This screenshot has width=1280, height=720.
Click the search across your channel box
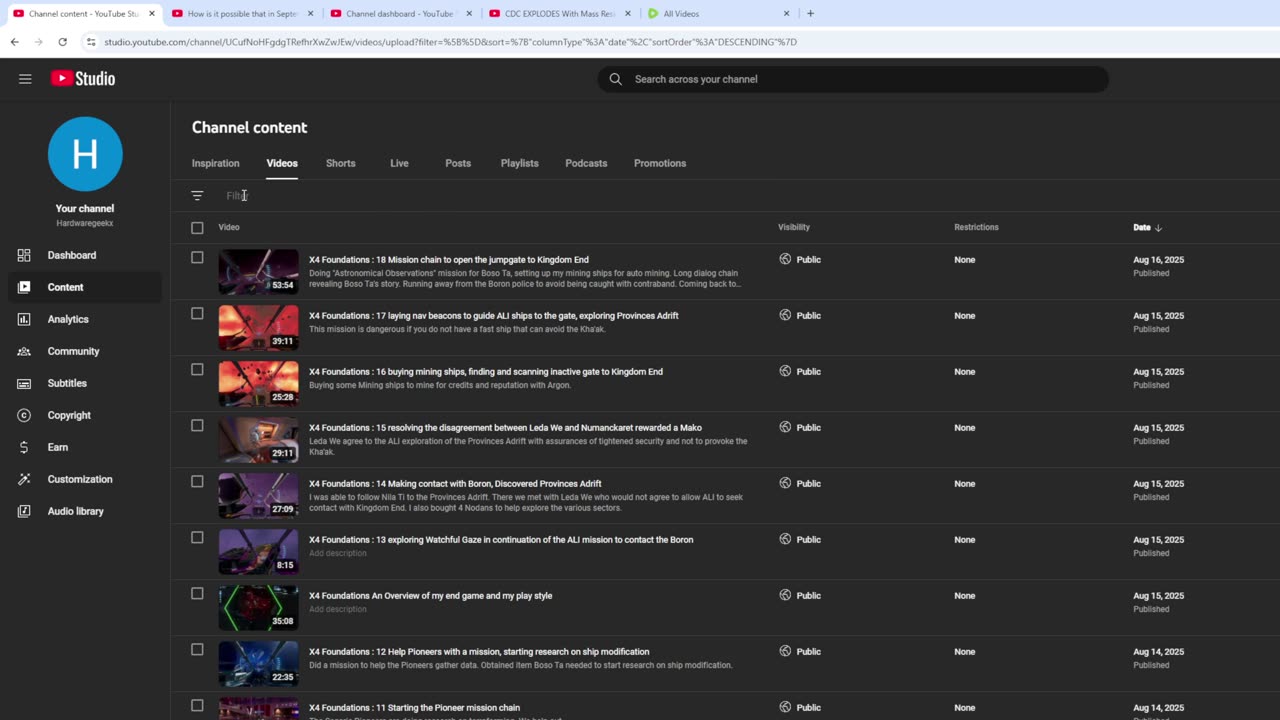853,79
